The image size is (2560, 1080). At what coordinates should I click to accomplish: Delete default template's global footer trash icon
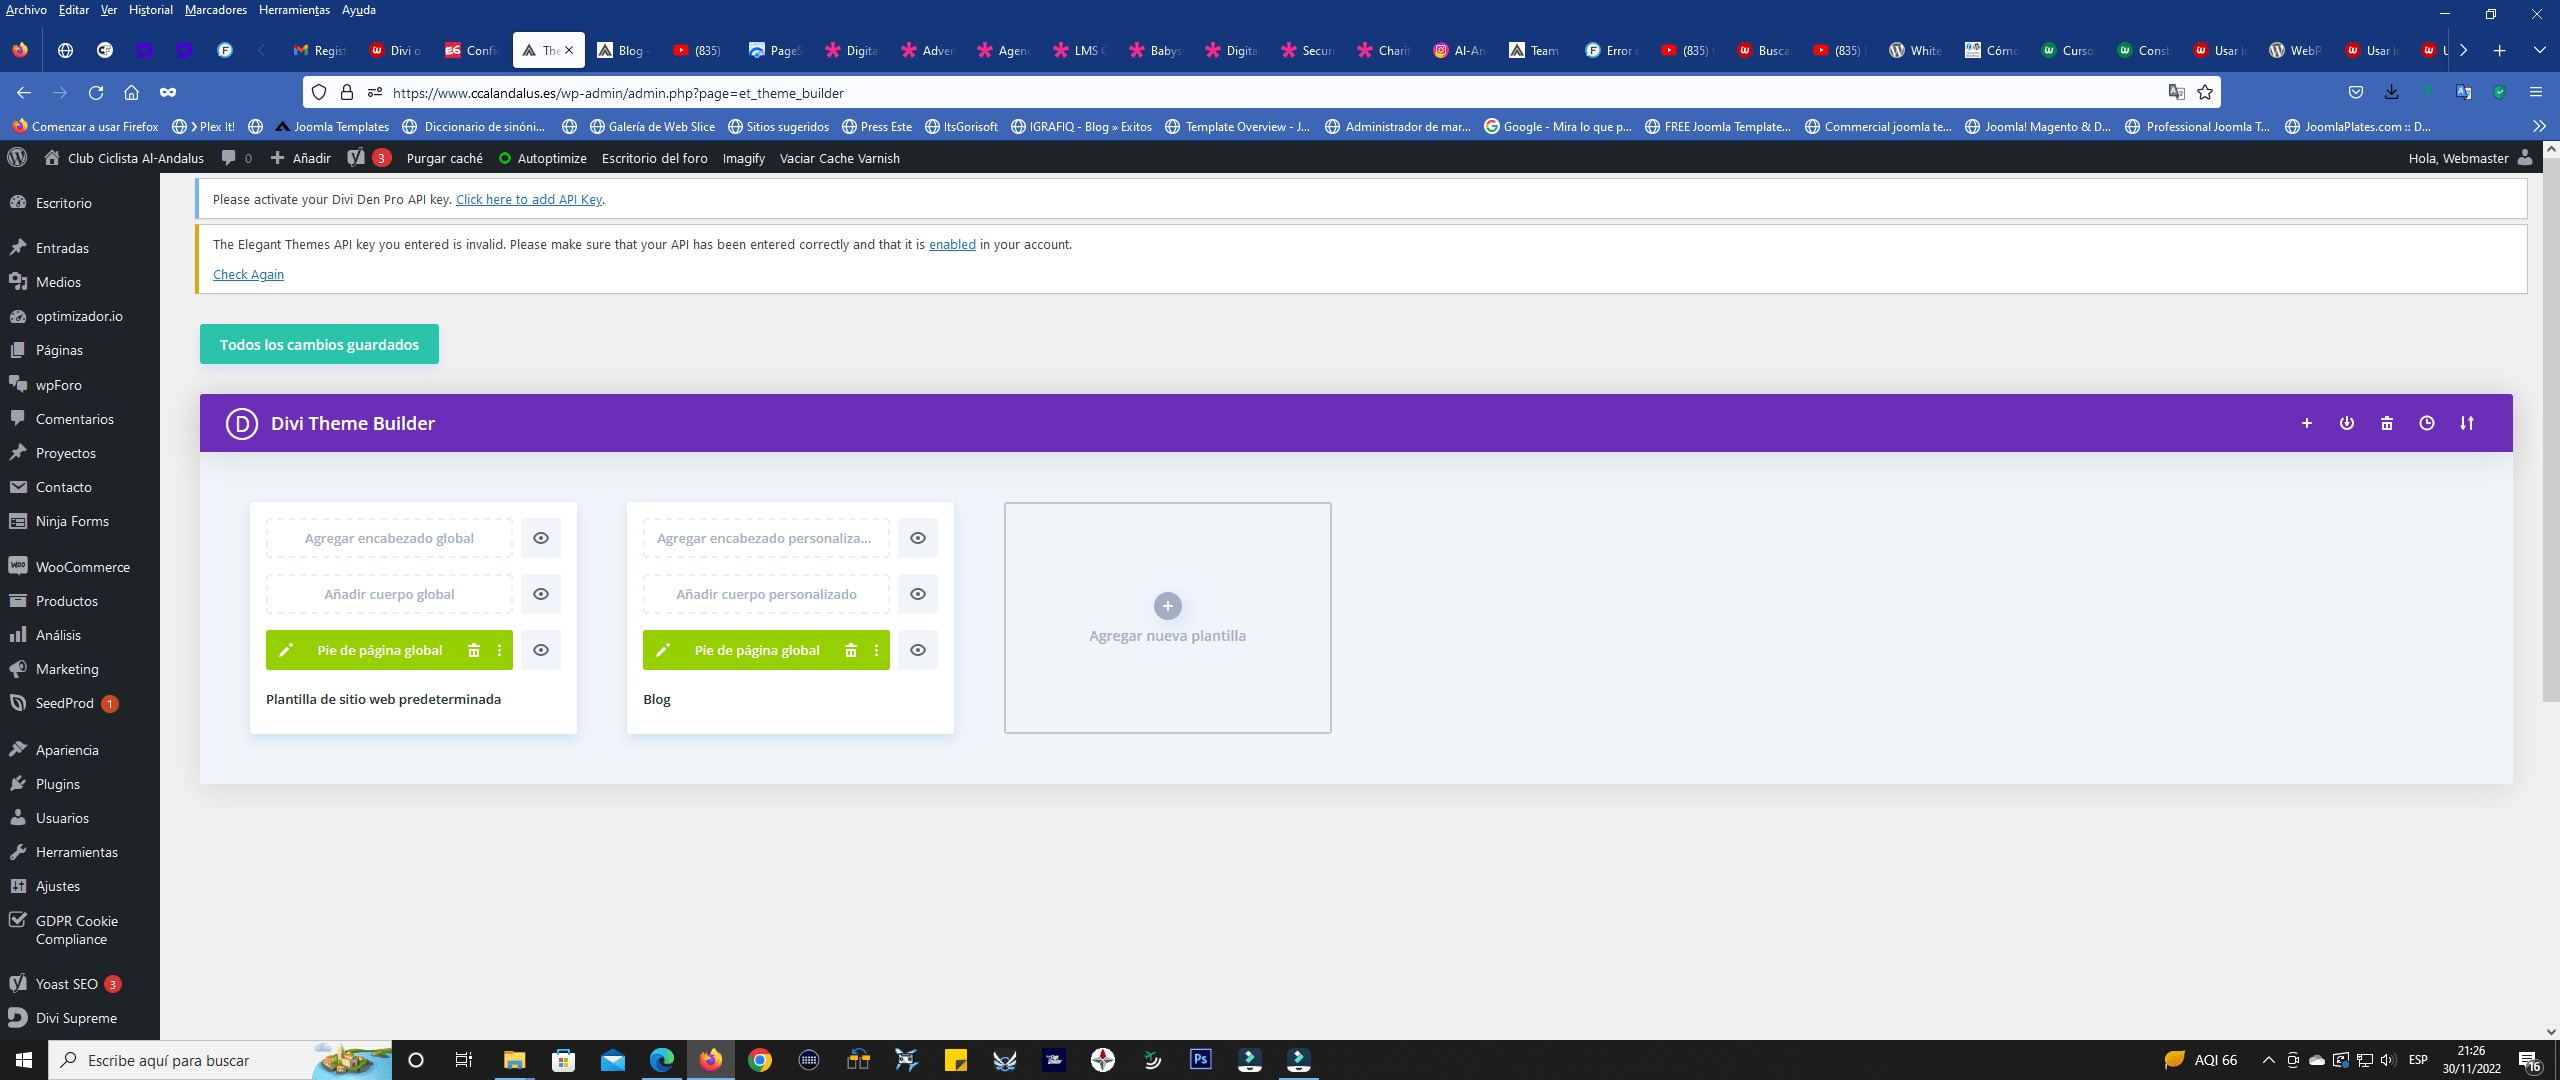pos(474,650)
